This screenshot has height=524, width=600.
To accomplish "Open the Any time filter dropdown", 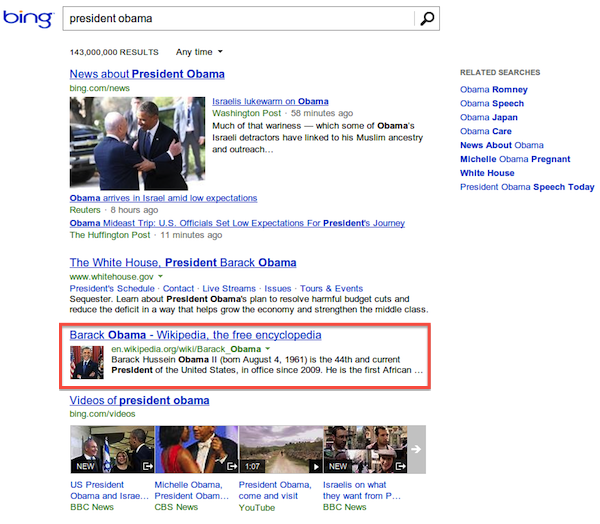I will pos(199,52).
